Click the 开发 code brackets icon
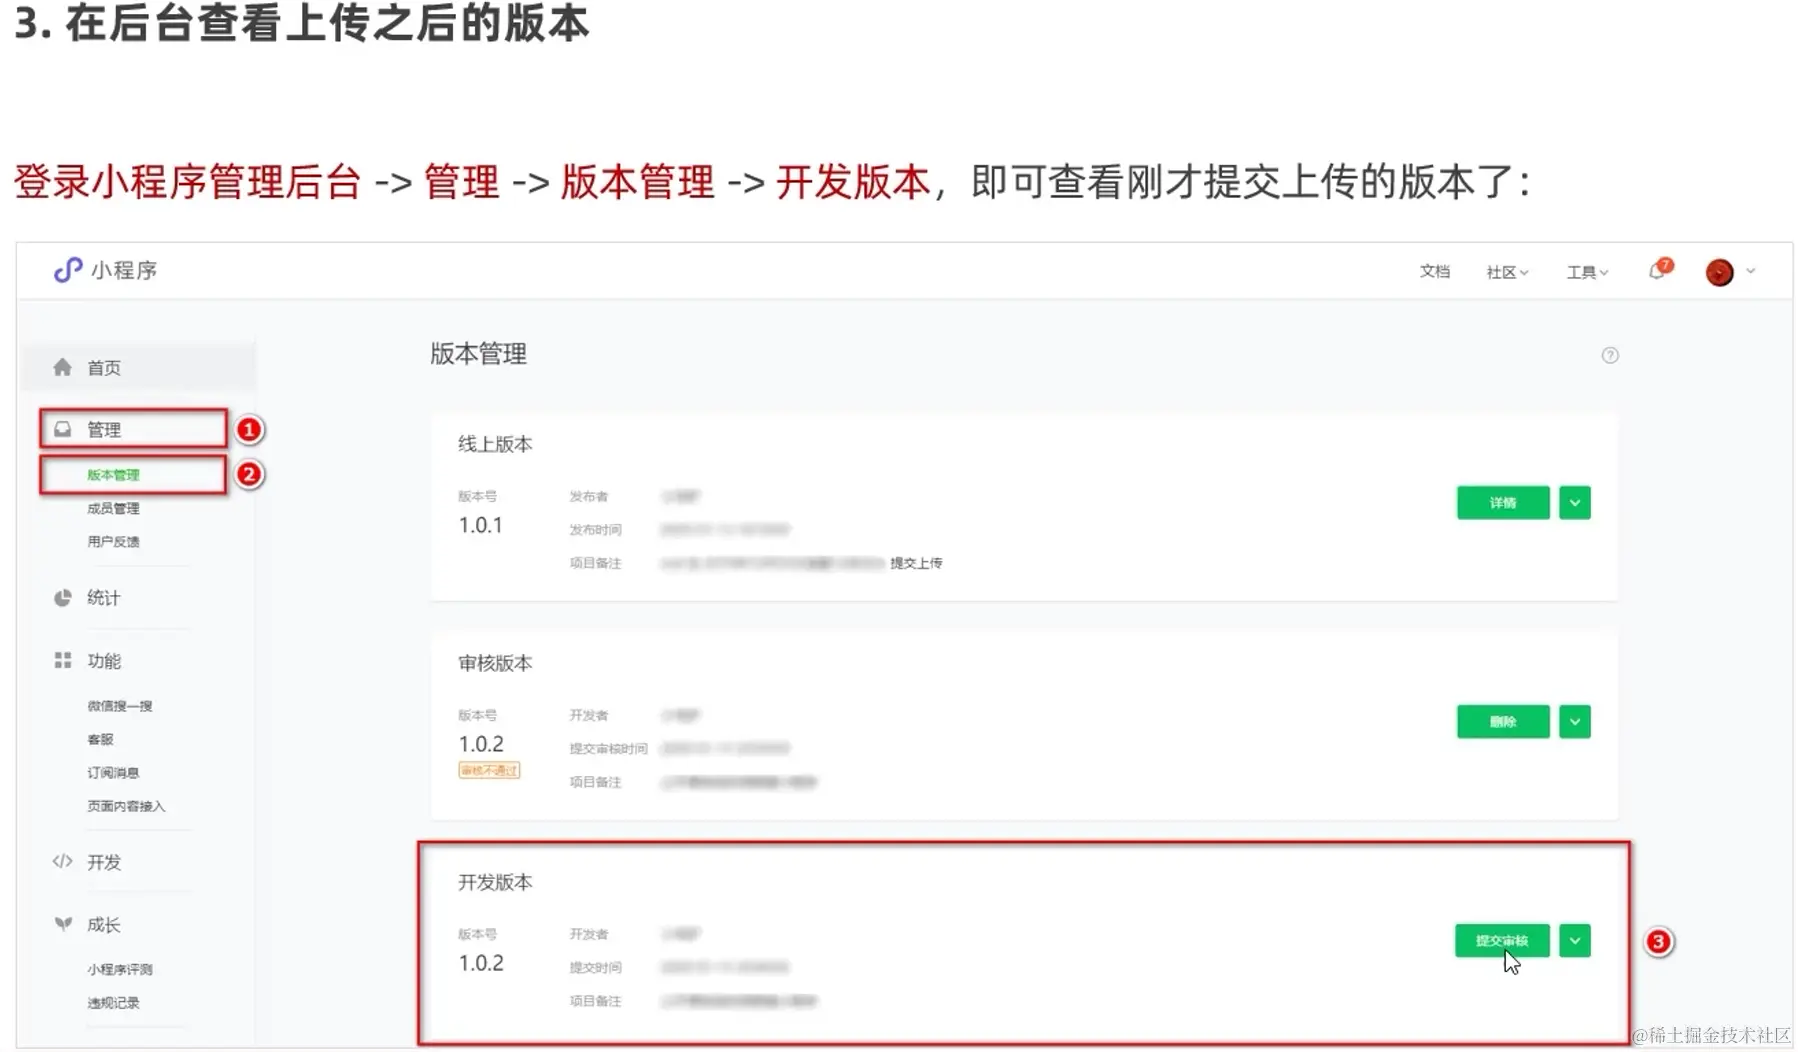This screenshot has height=1052, width=1798. coord(63,861)
